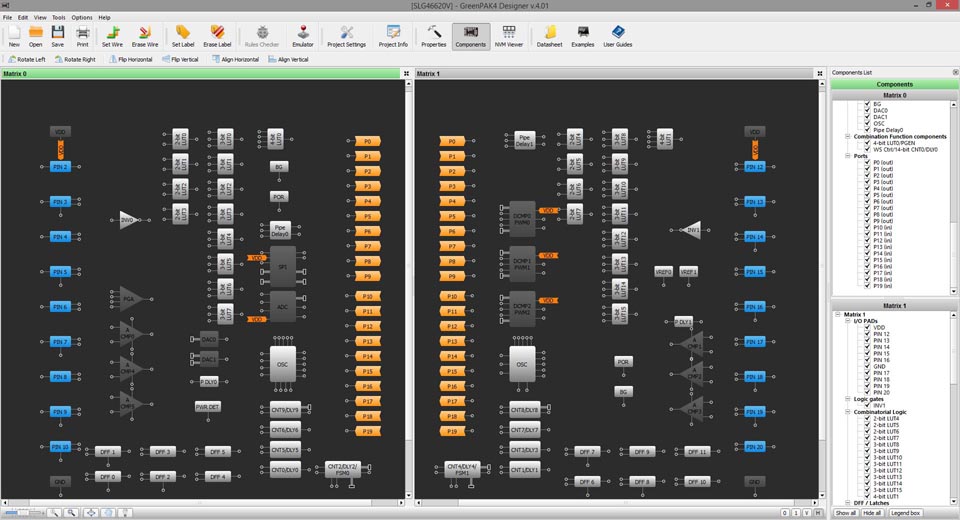
Task: Collapse the I/O PADs group
Action: pyautogui.click(x=848, y=321)
